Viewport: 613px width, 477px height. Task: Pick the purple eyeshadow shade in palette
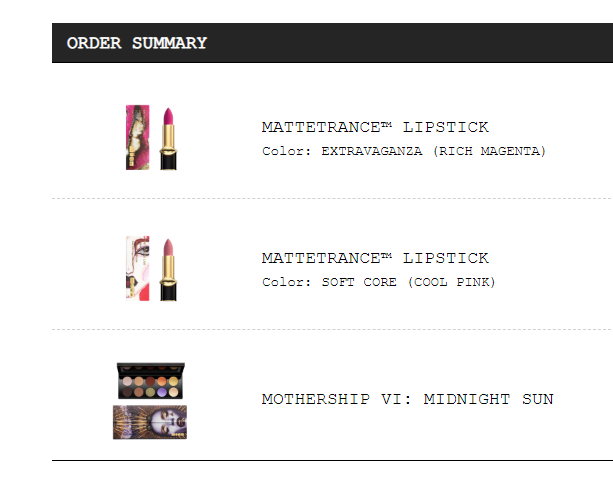pos(162,392)
